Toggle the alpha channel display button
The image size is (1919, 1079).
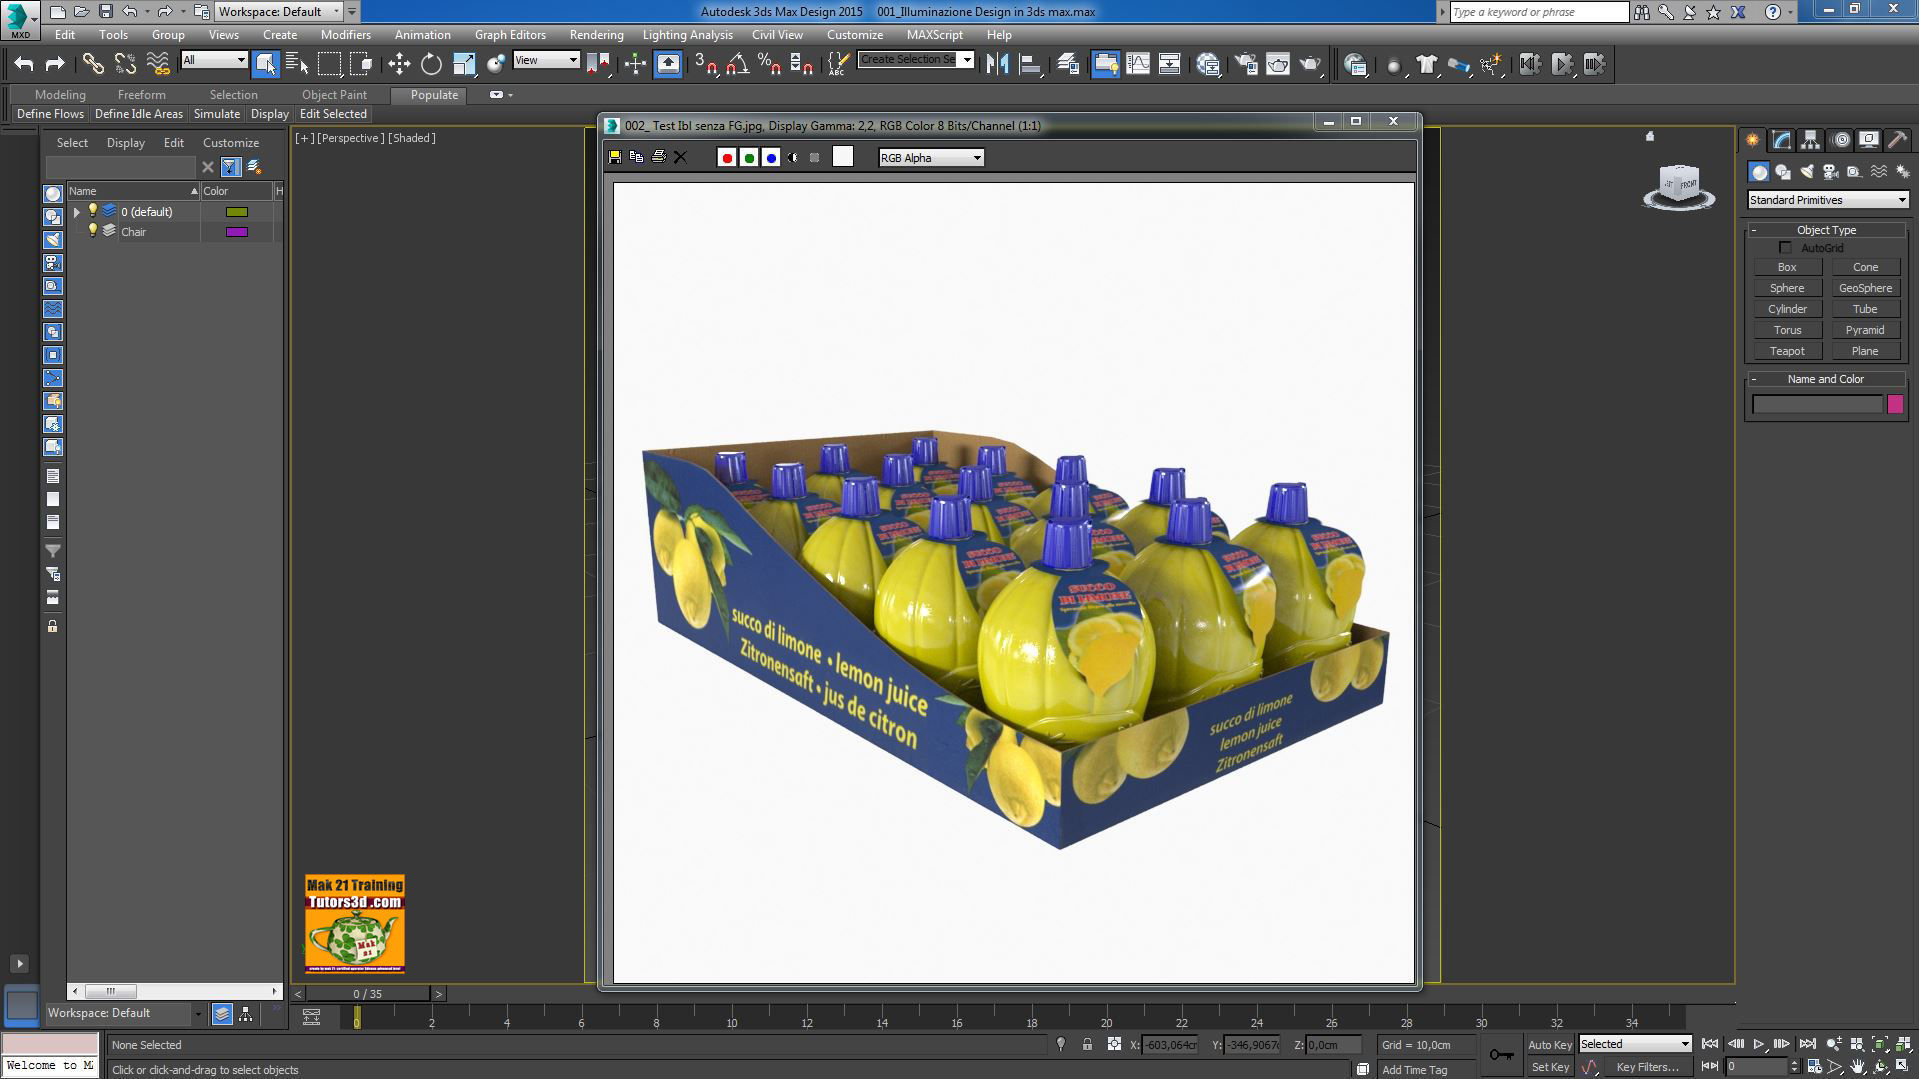coord(793,157)
